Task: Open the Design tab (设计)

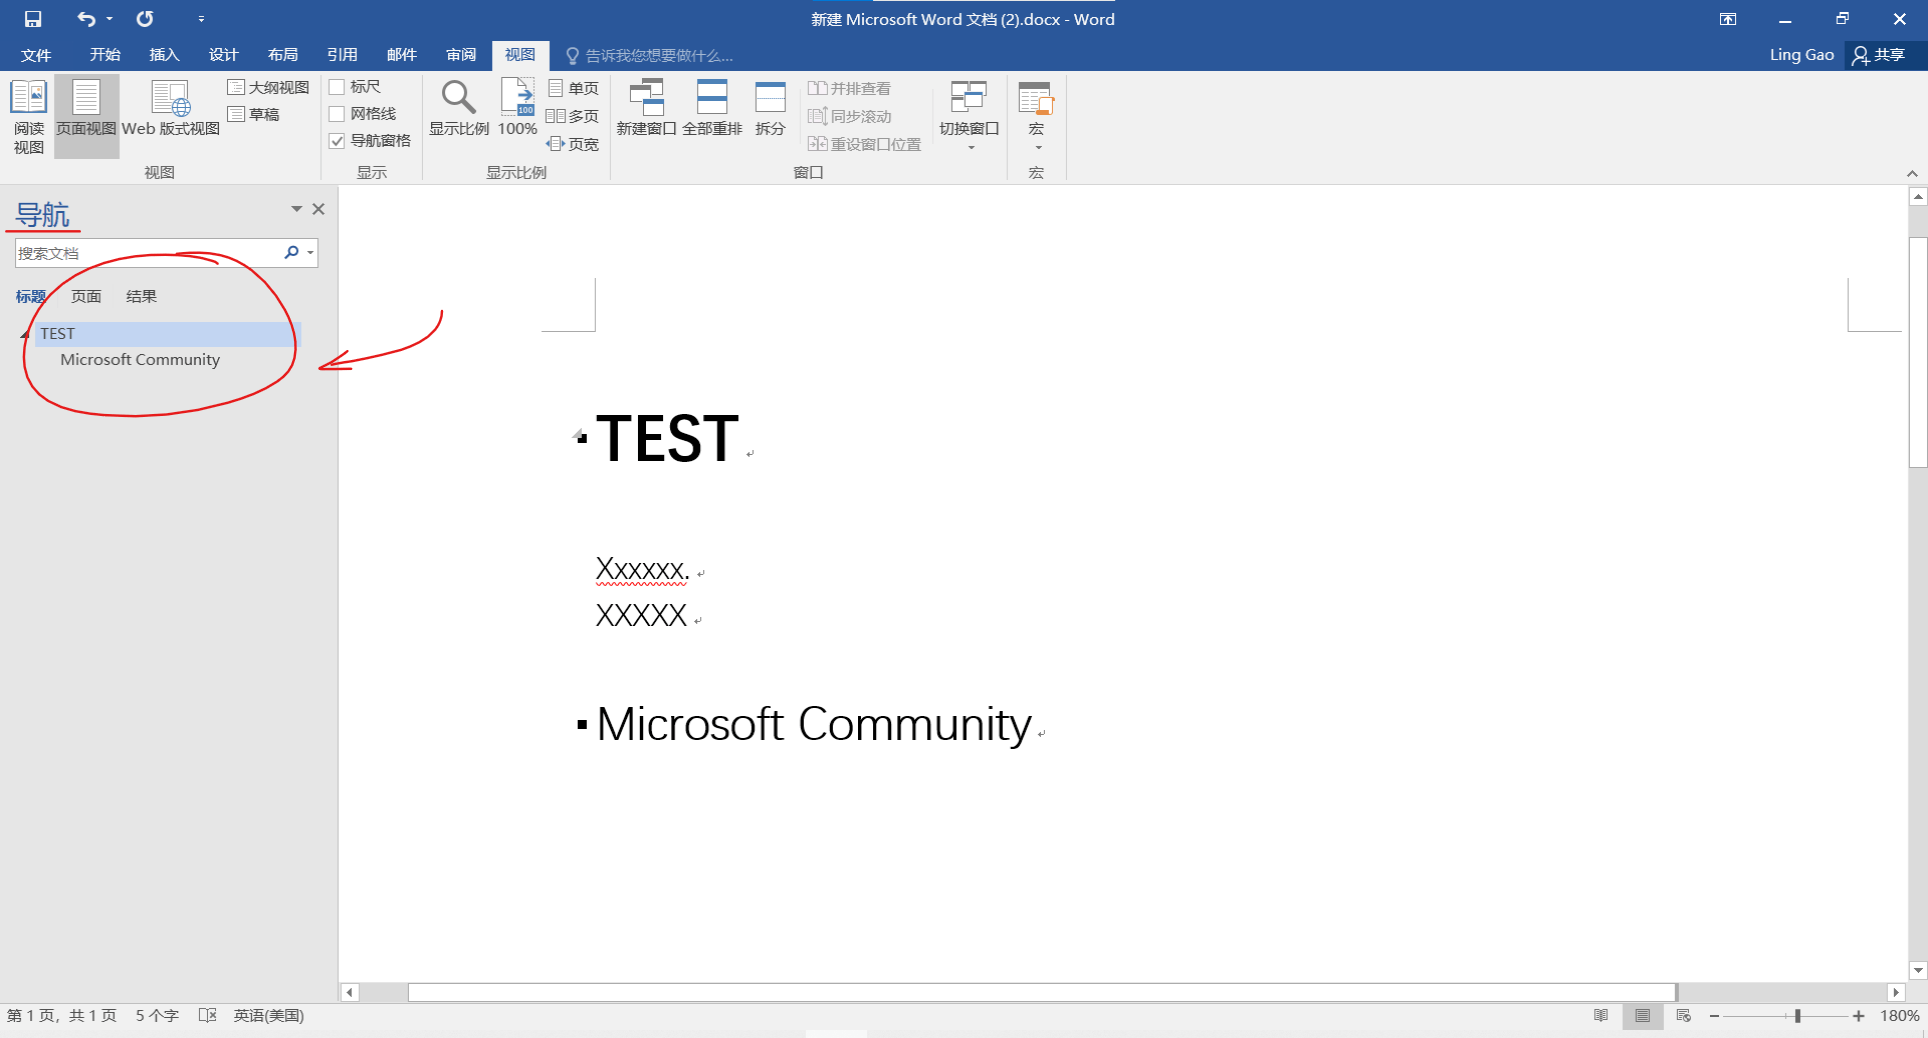Action: pyautogui.click(x=223, y=55)
